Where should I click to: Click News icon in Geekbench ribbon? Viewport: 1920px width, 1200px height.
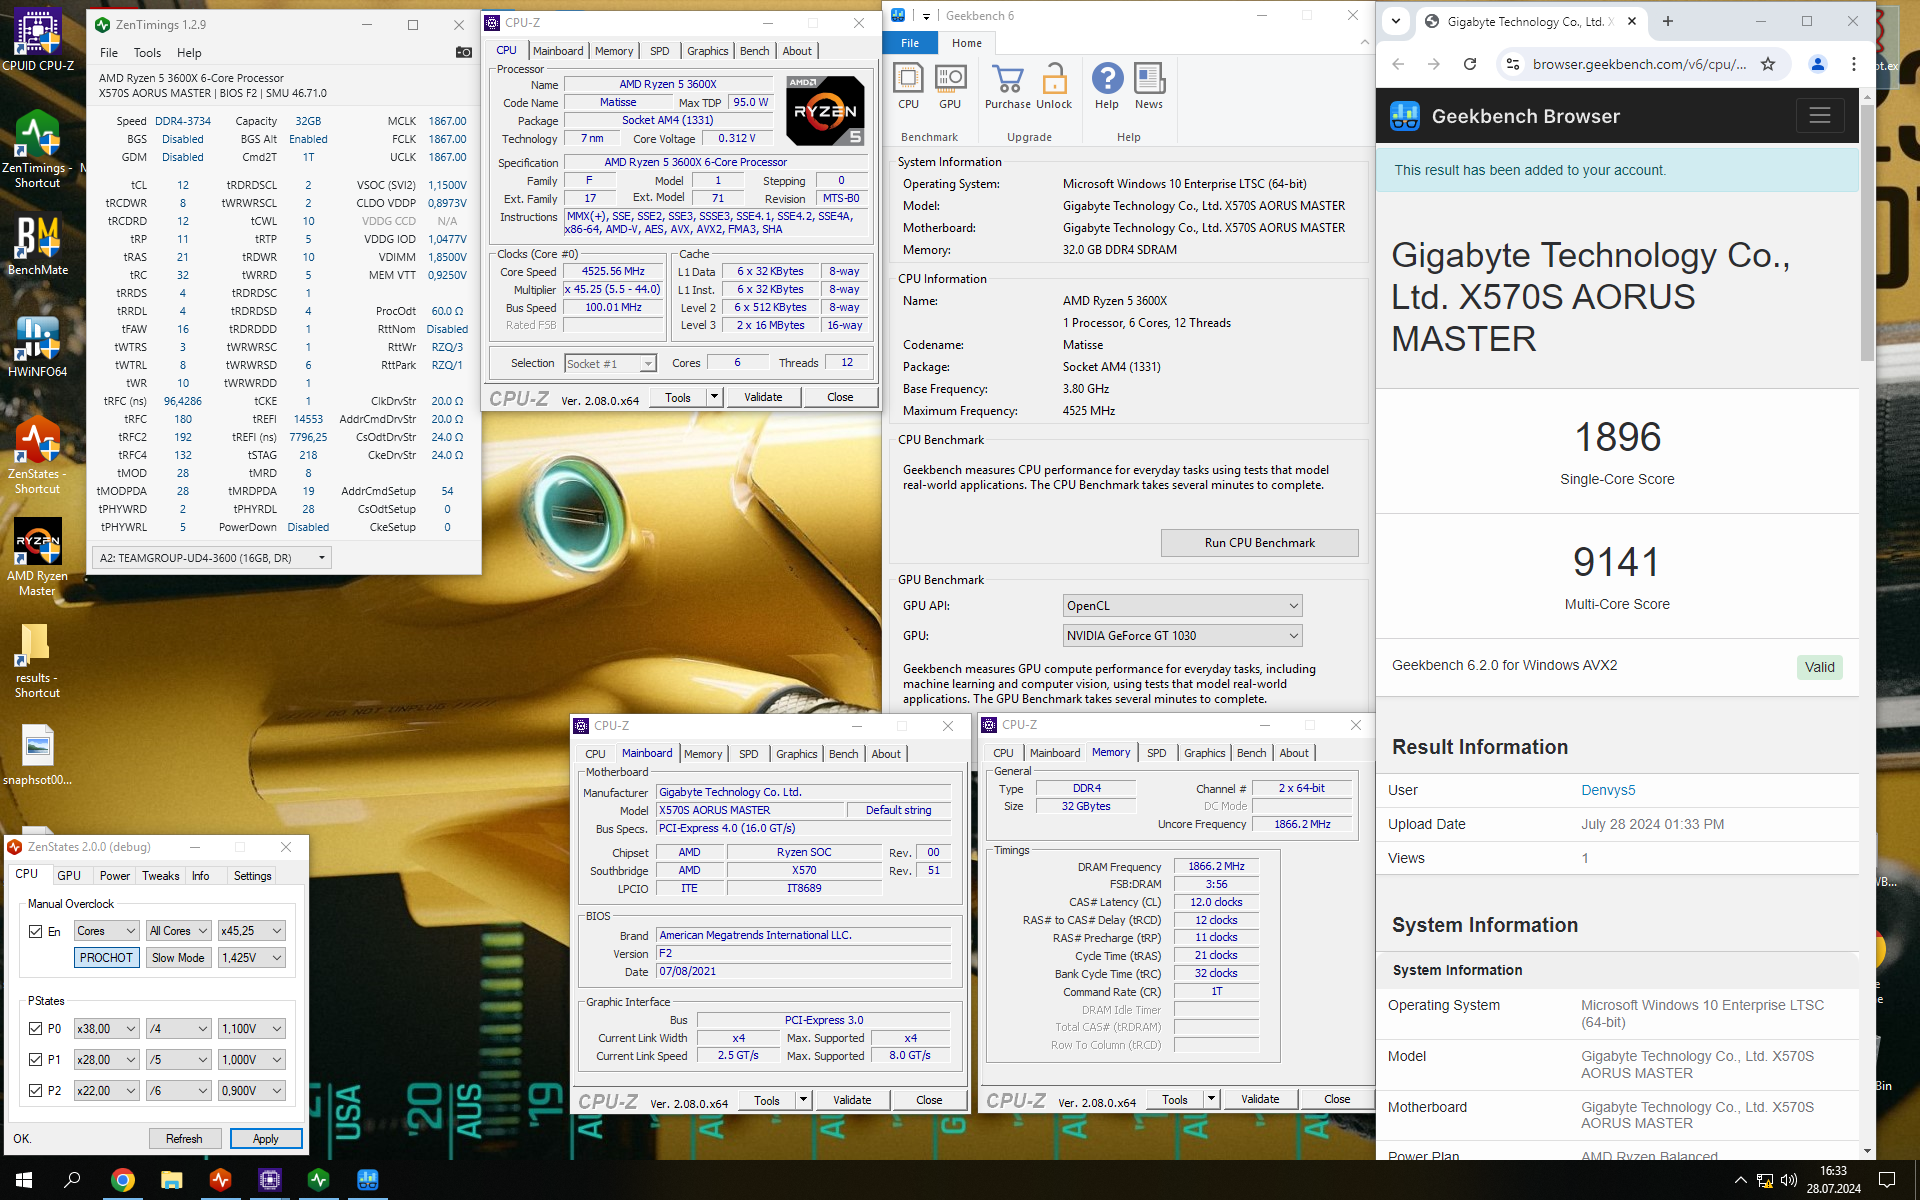(x=1149, y=86)
